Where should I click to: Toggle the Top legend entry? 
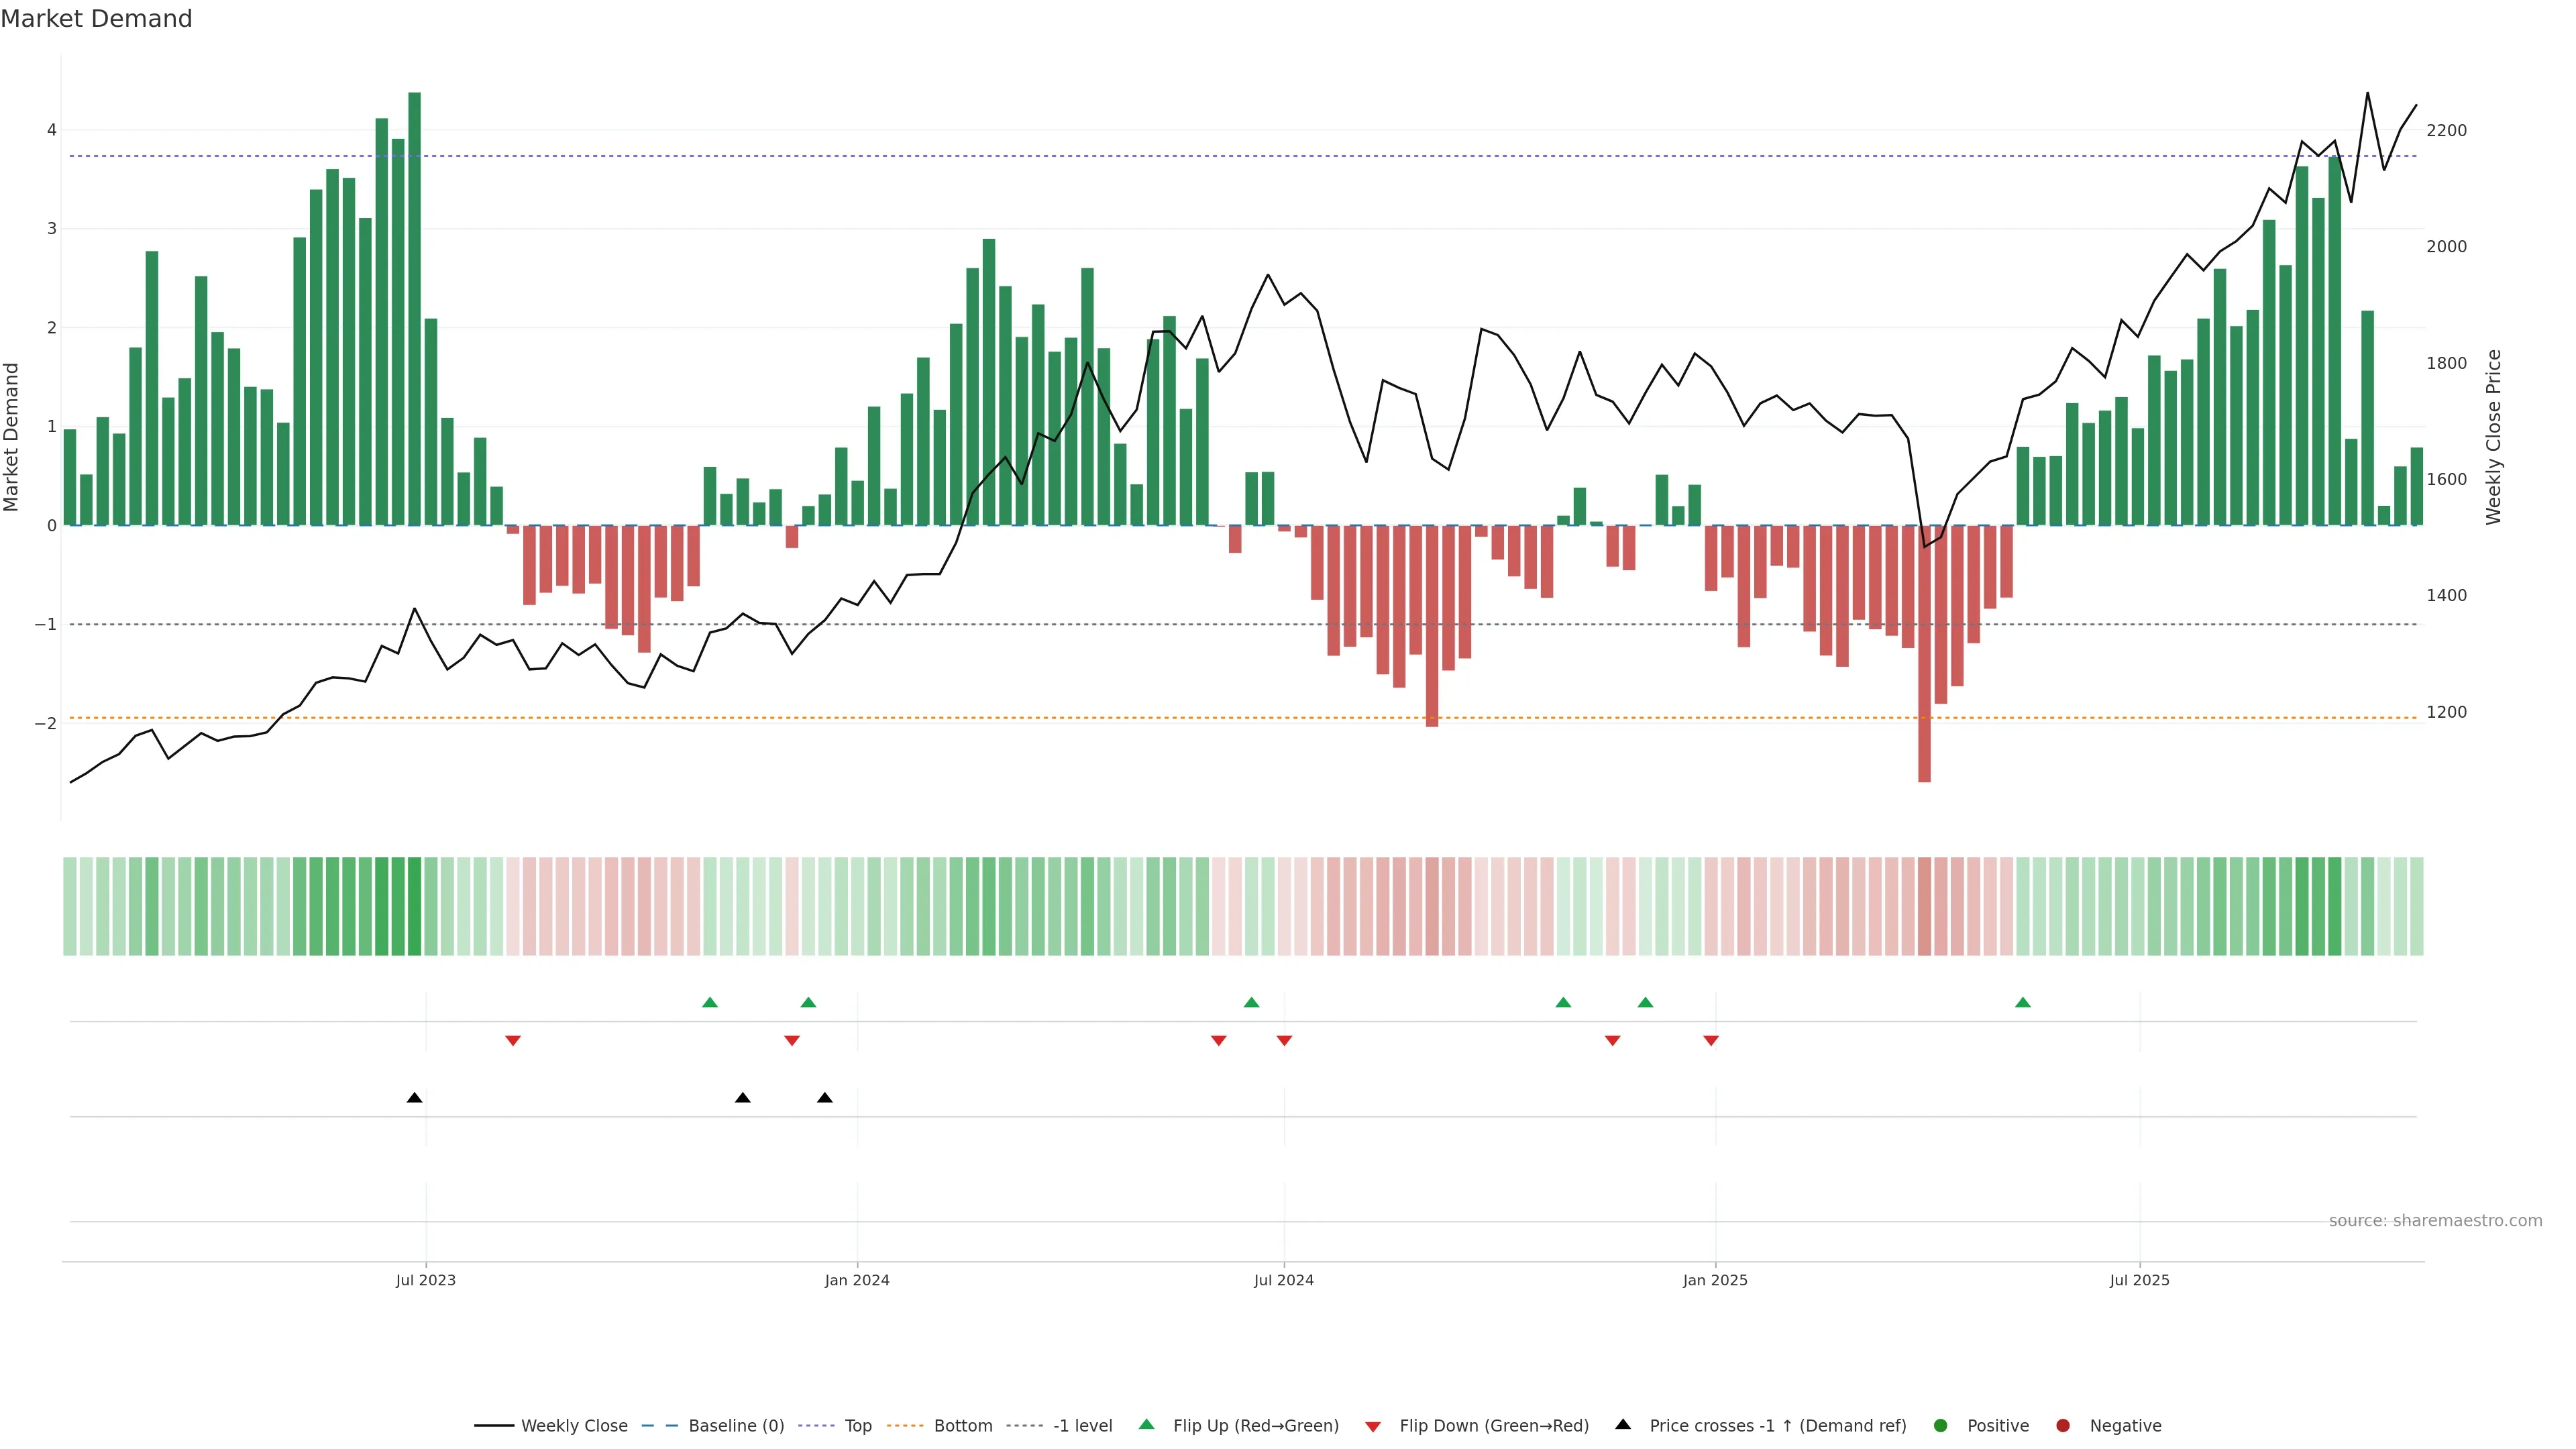857,1425
